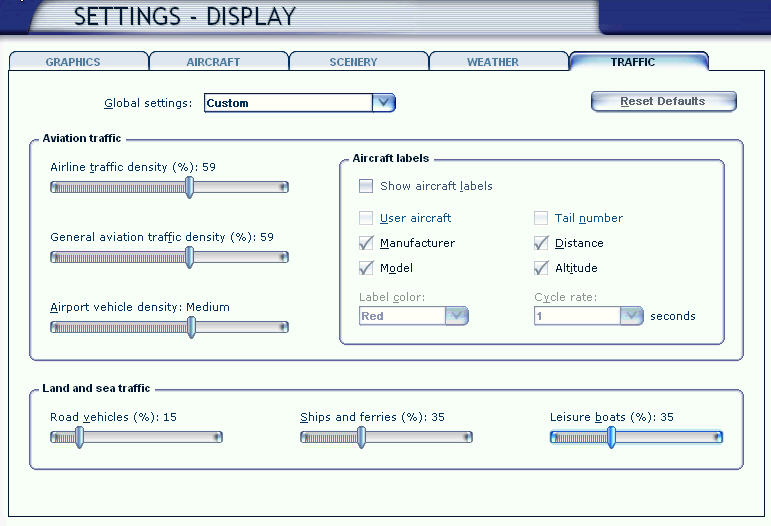Toggle the Tail number checkbox
This screenshot has height=526, width=771.
pyautogui.click(x=541, y=218)
